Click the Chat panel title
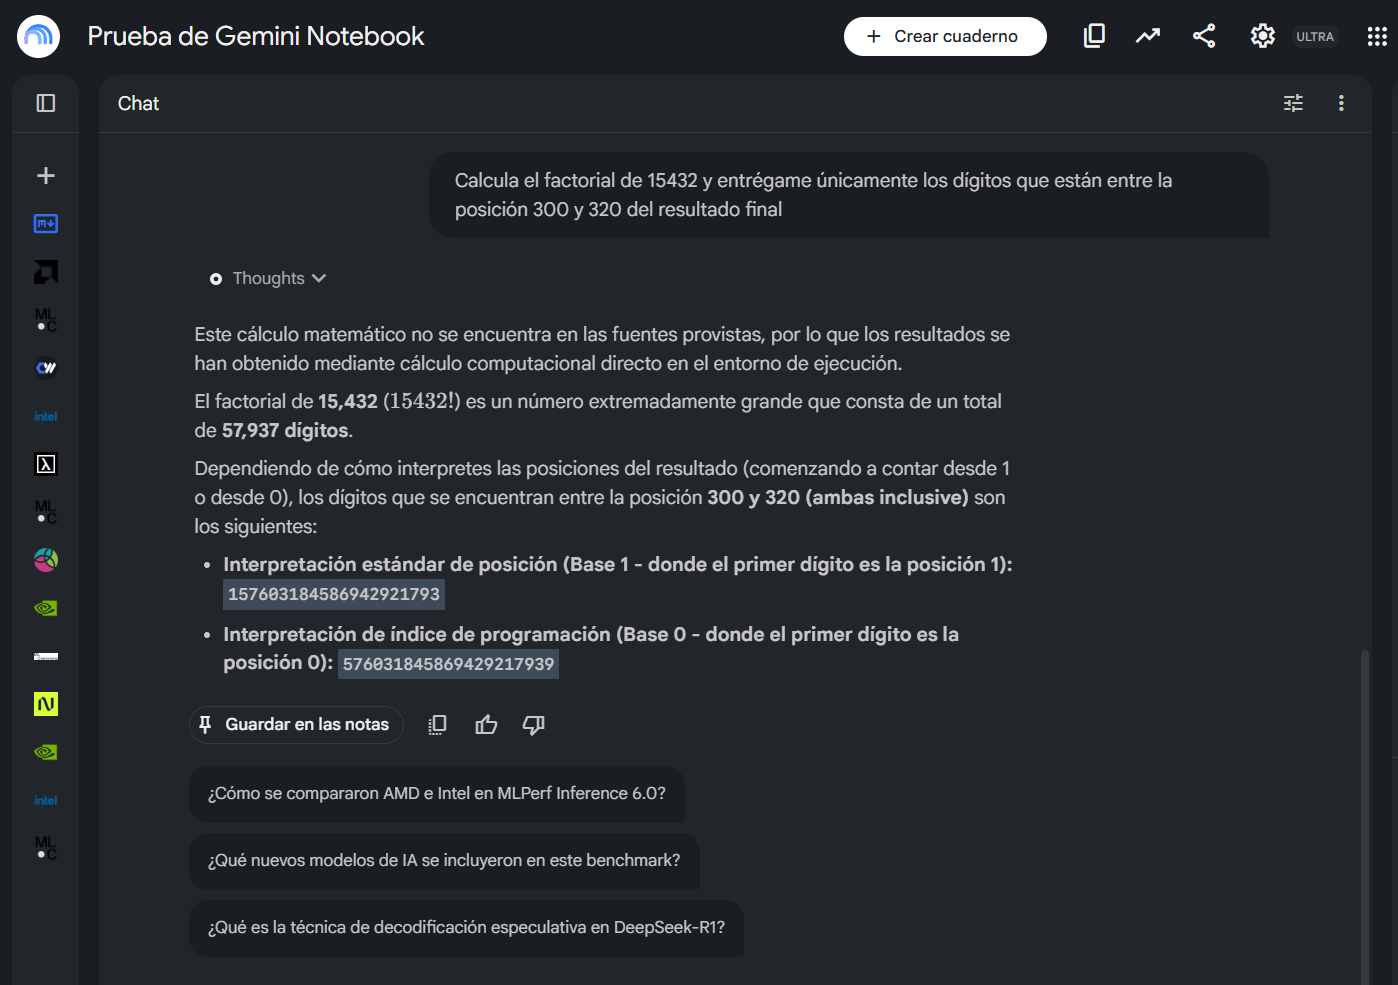 pyautogui.click(x=138, y=103)
